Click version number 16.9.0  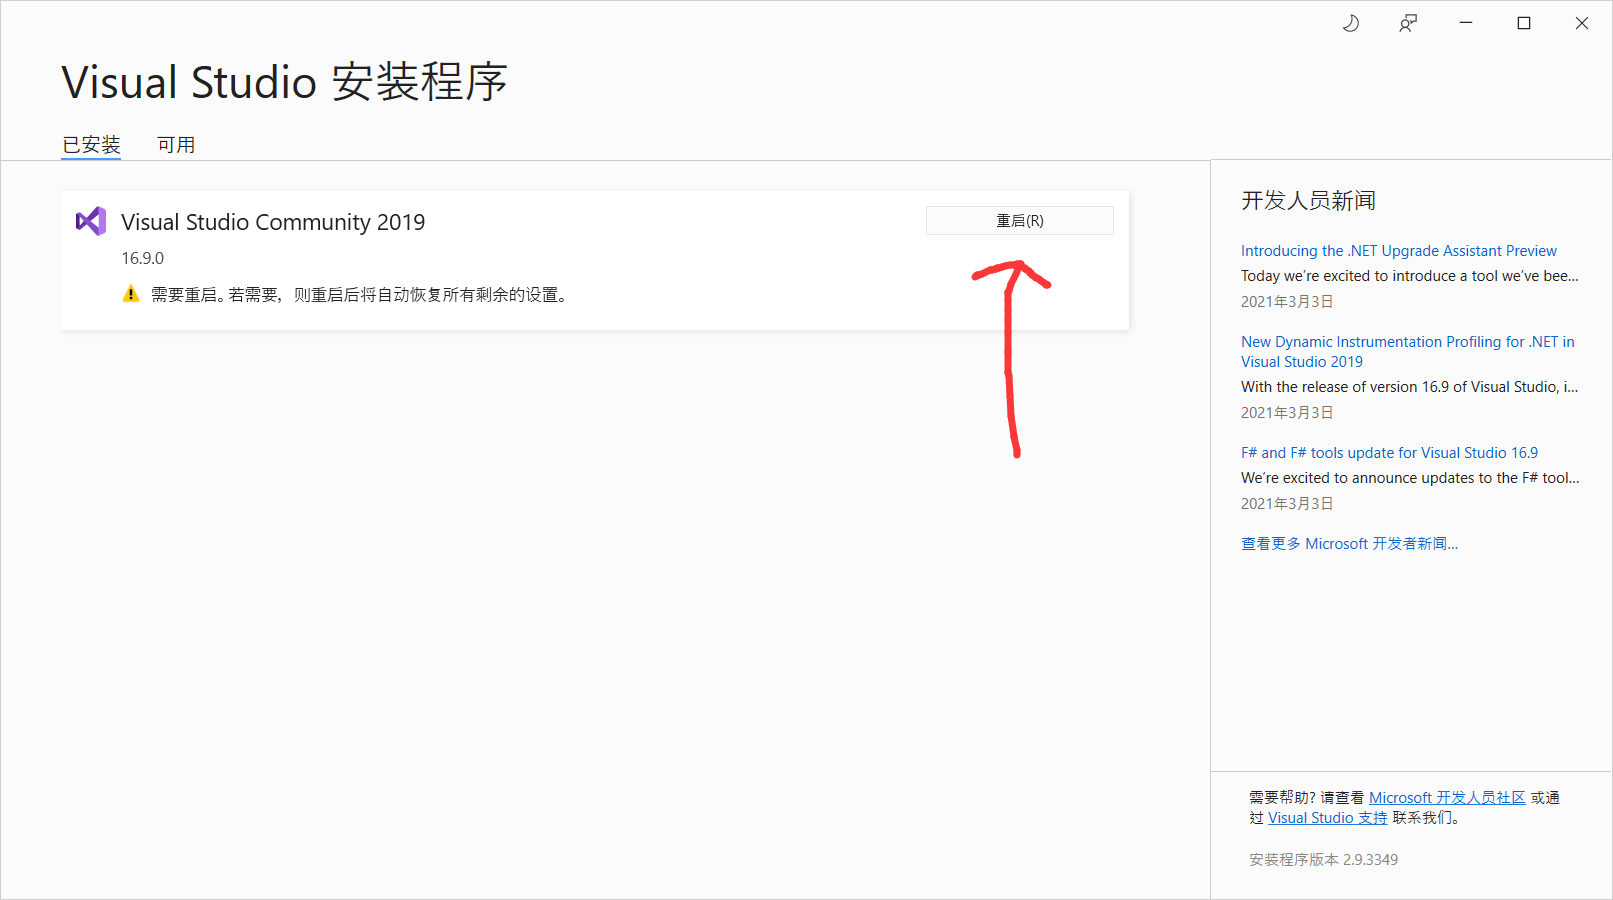point(143,258)
